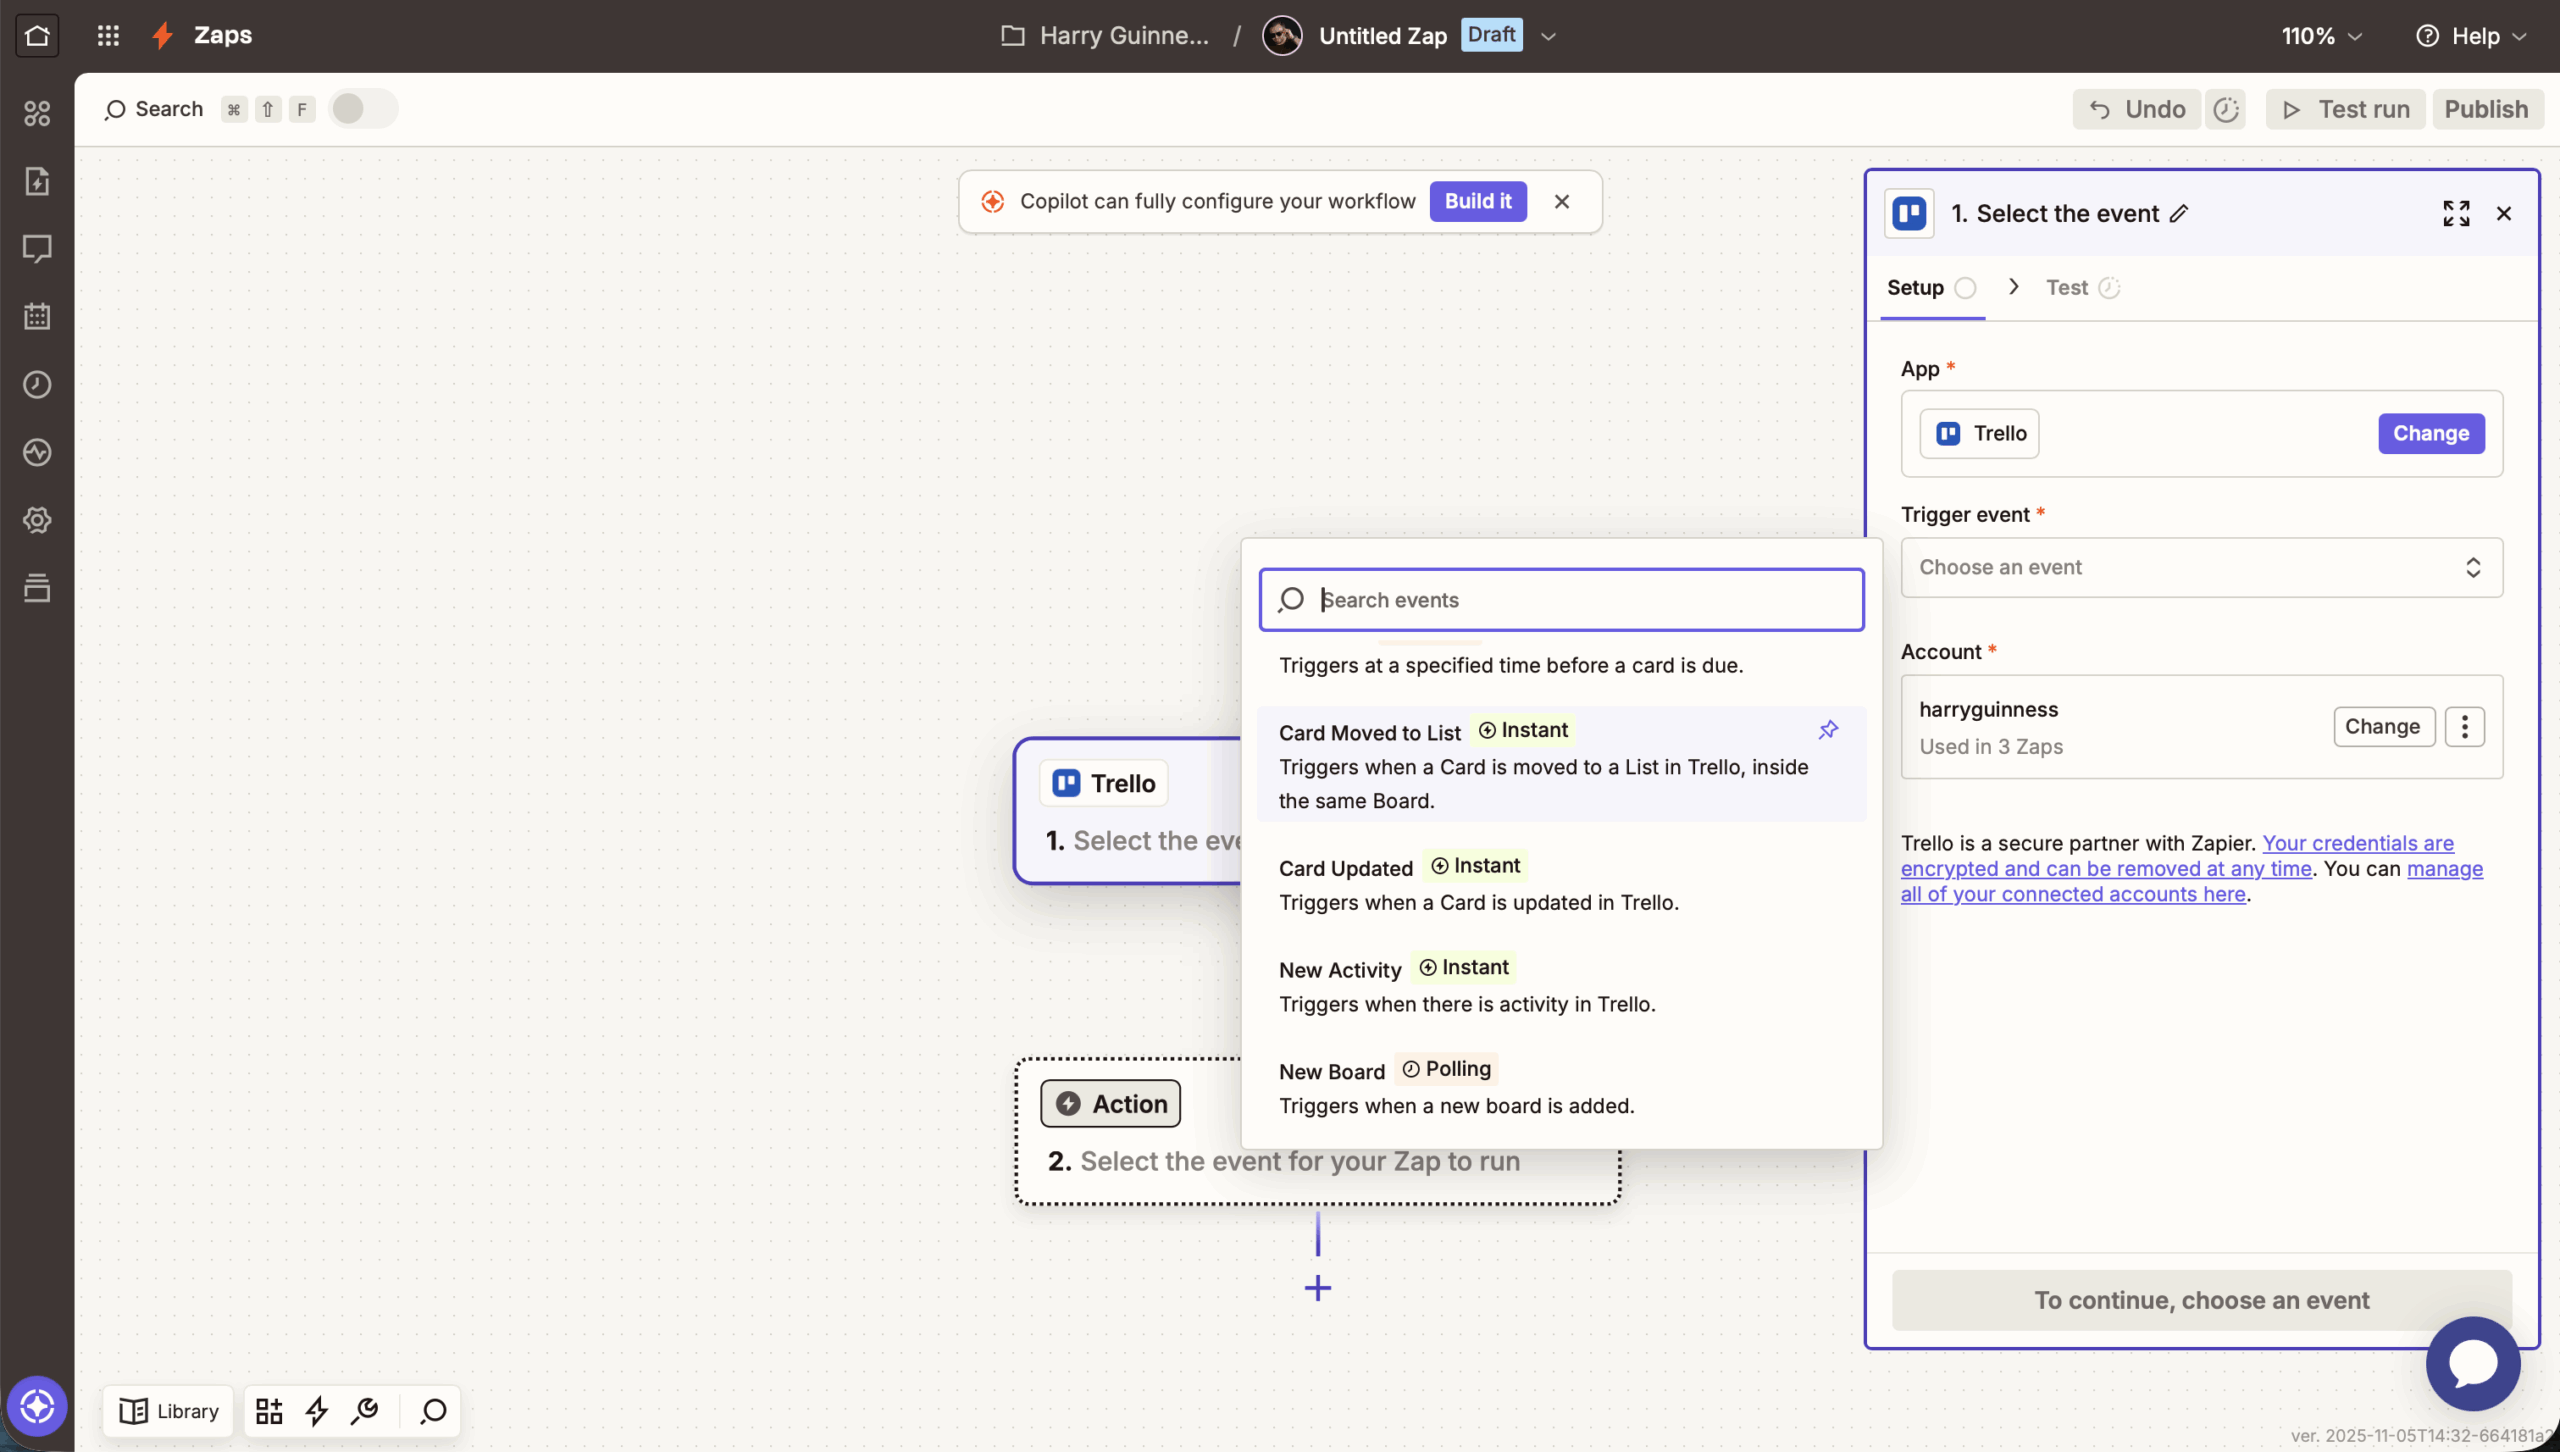The height and width of the screenshot is (1452, 2560).
Task: Open Zap history via the clock icon
Action: point(37,384)
